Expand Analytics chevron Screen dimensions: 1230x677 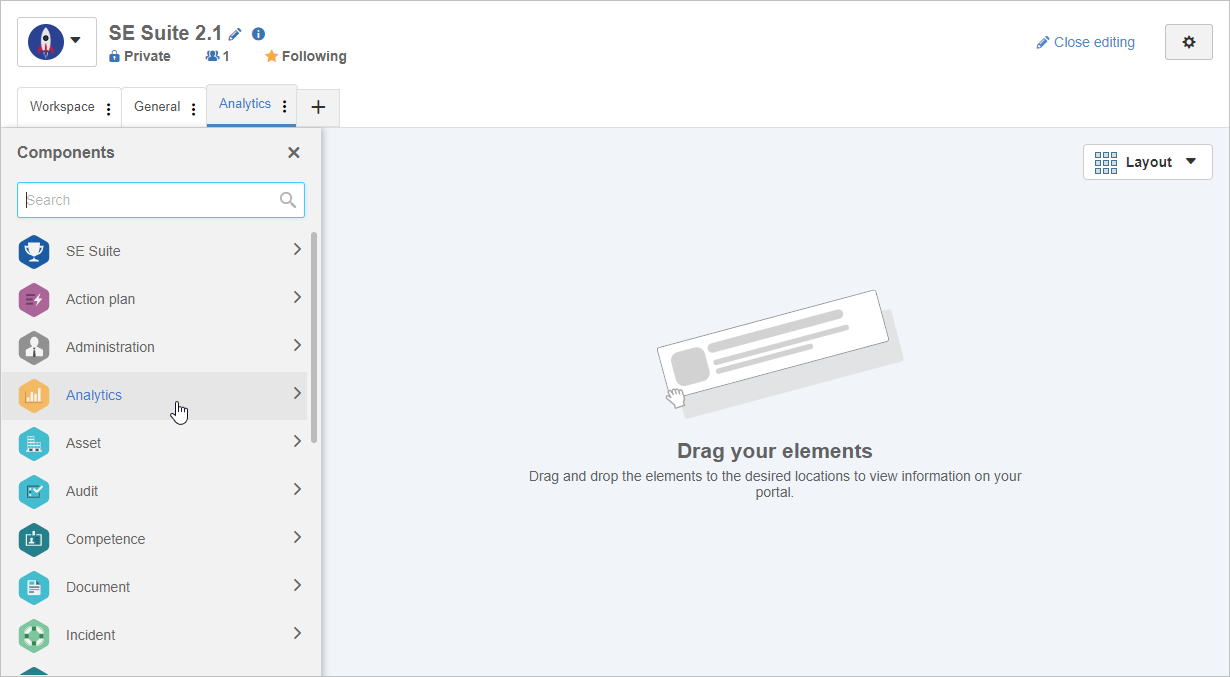click(297, 393)
